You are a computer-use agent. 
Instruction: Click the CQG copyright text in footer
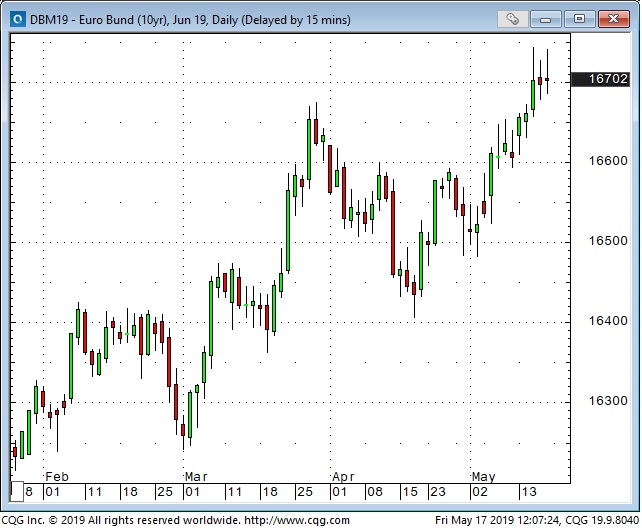pyautogui.click(x=175, y=520)
